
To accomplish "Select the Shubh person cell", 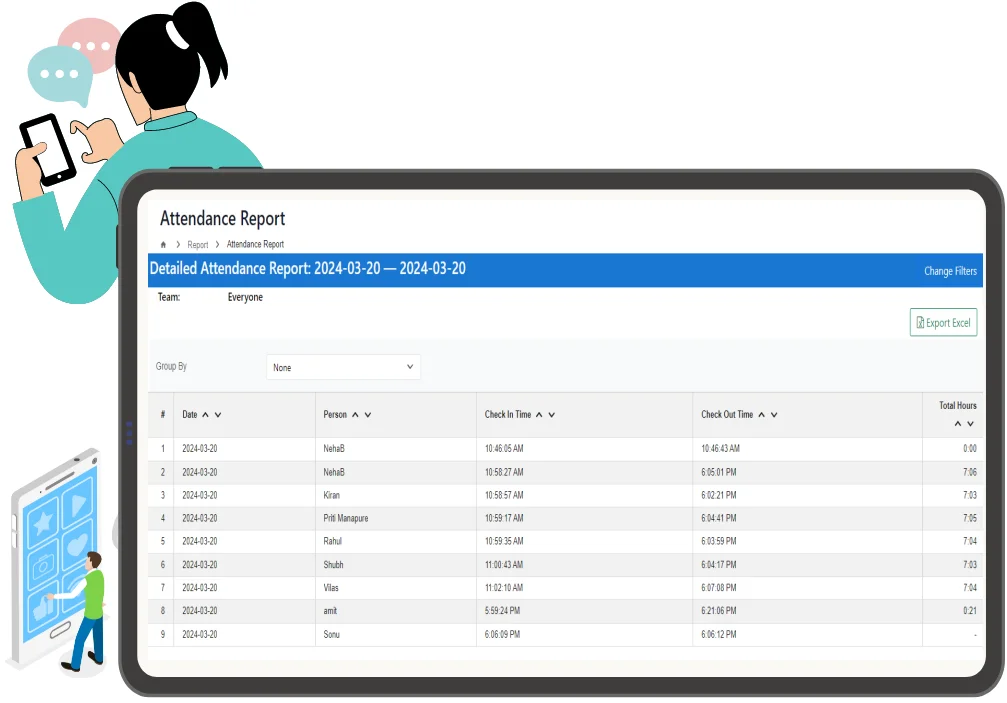I will tap(333, 565).
